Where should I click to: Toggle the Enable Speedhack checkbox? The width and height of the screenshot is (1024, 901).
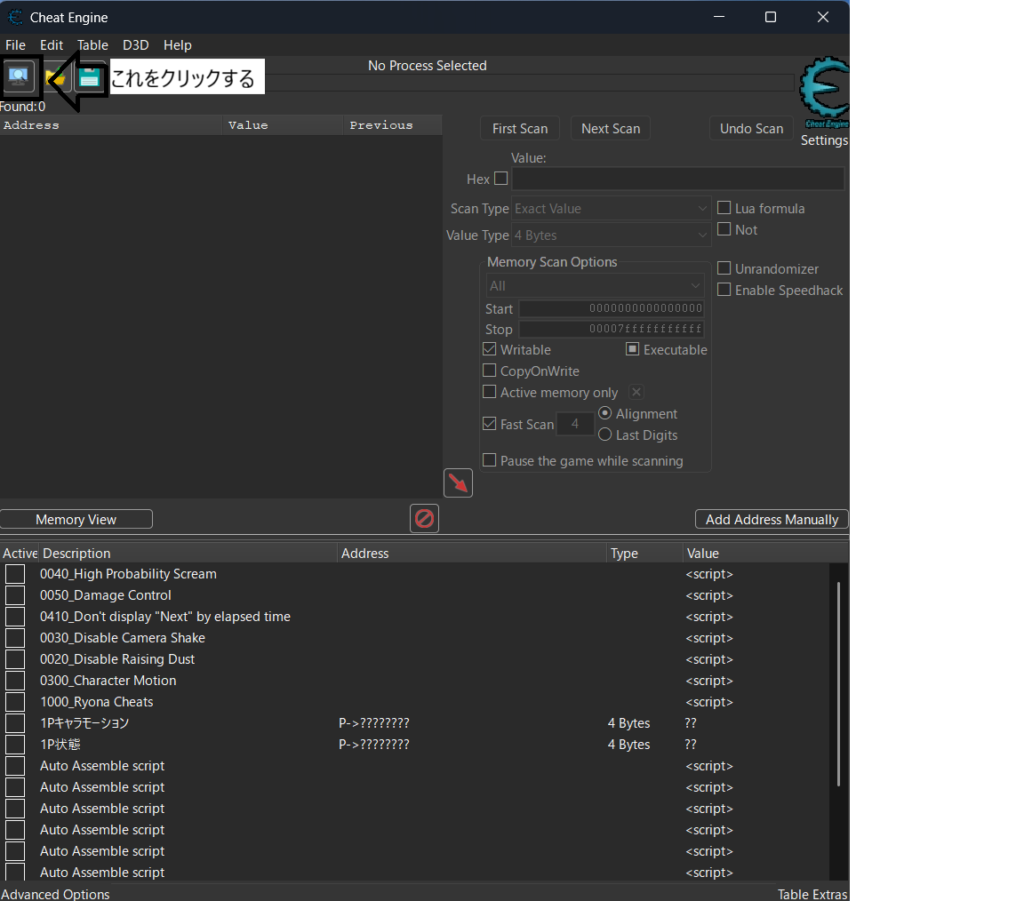pyautogui.click(x=724, y=290)
